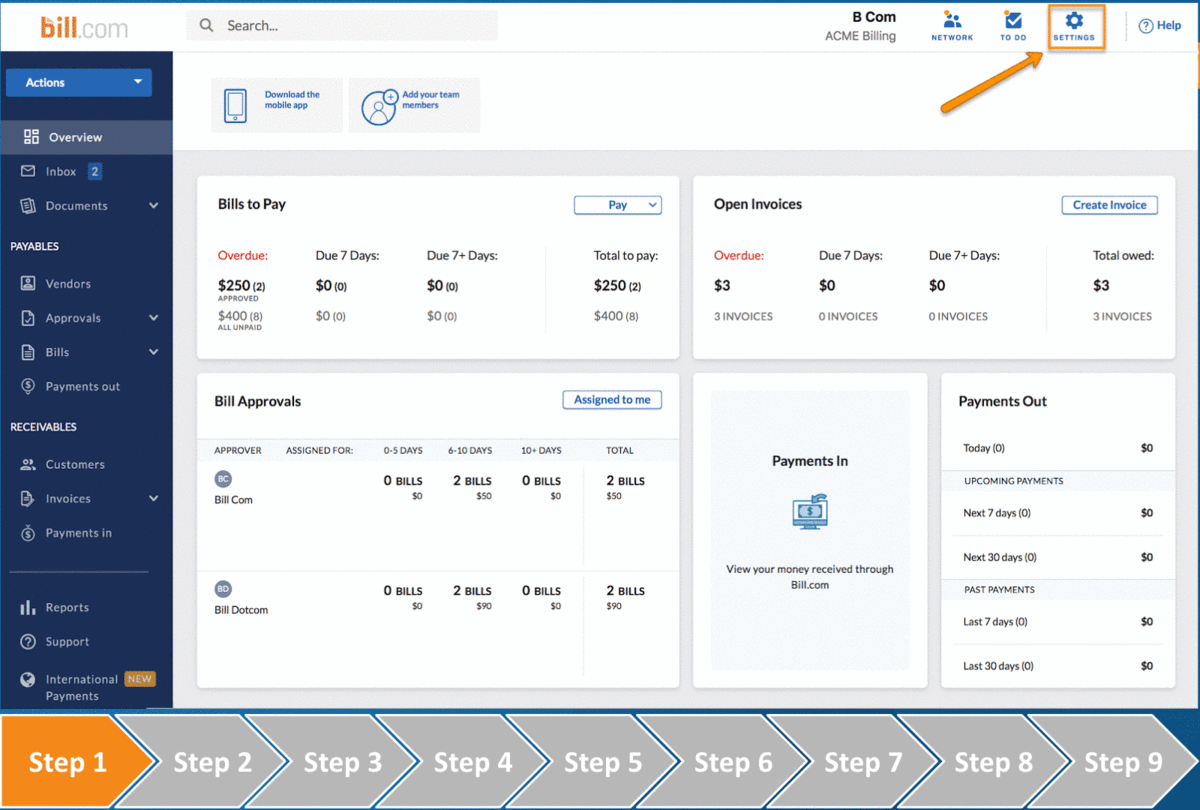1200x810 pixels.
Task: Click the $90 total for Bill Dotcom
Action: (614, 606)
